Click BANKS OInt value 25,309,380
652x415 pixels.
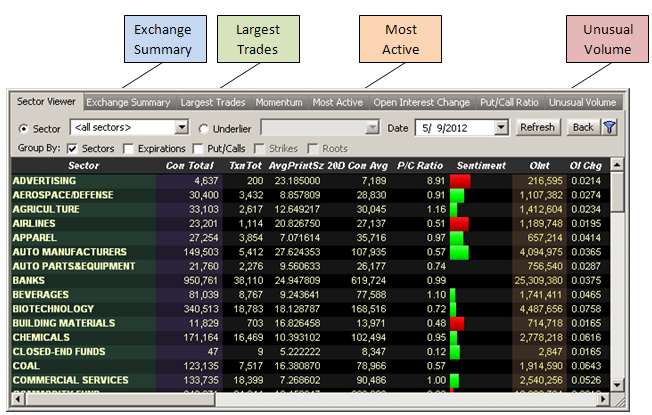click(x=538, y=281)
